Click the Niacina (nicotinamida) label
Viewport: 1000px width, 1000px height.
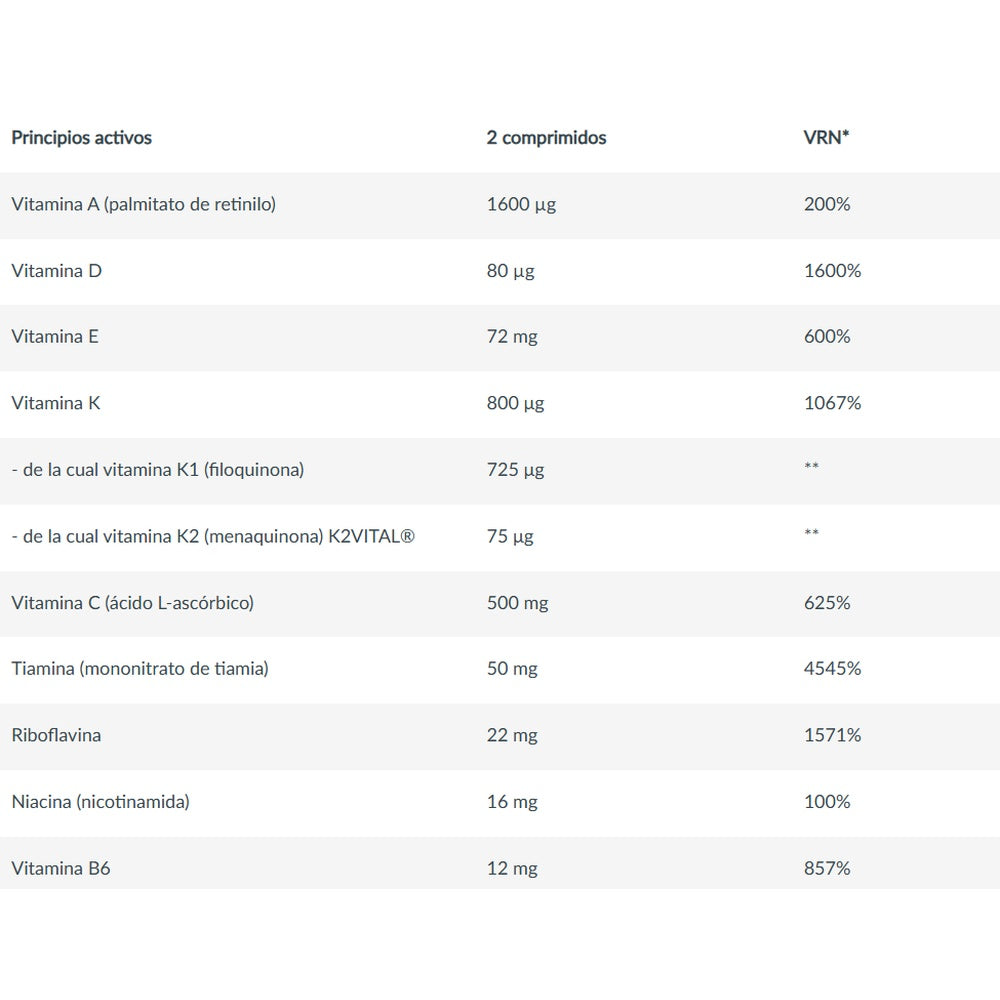pyautogui.click(x=100, y=801)
